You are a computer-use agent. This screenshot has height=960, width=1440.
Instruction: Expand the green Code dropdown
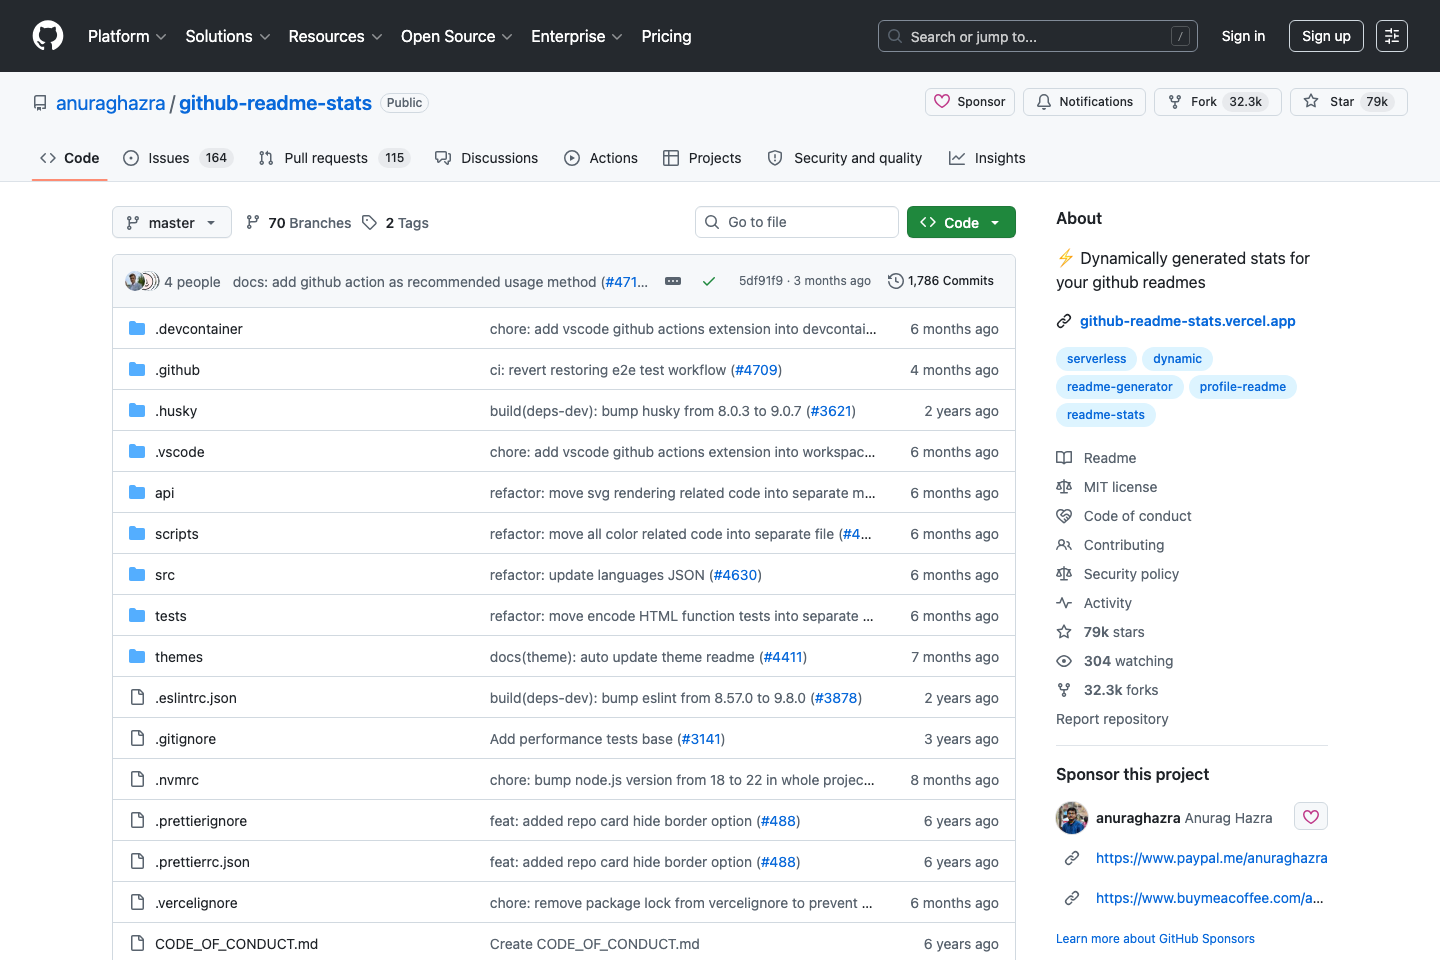pos(960,221)
